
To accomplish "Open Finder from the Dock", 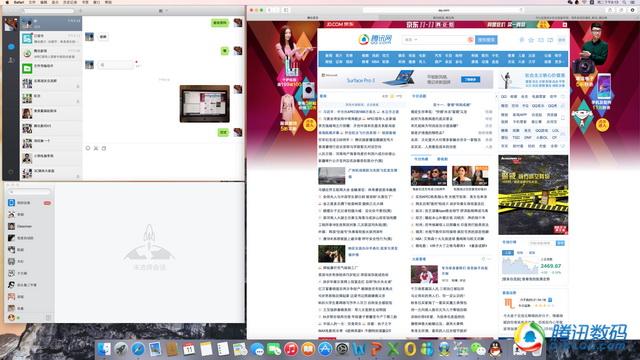I will coord(103,349).
